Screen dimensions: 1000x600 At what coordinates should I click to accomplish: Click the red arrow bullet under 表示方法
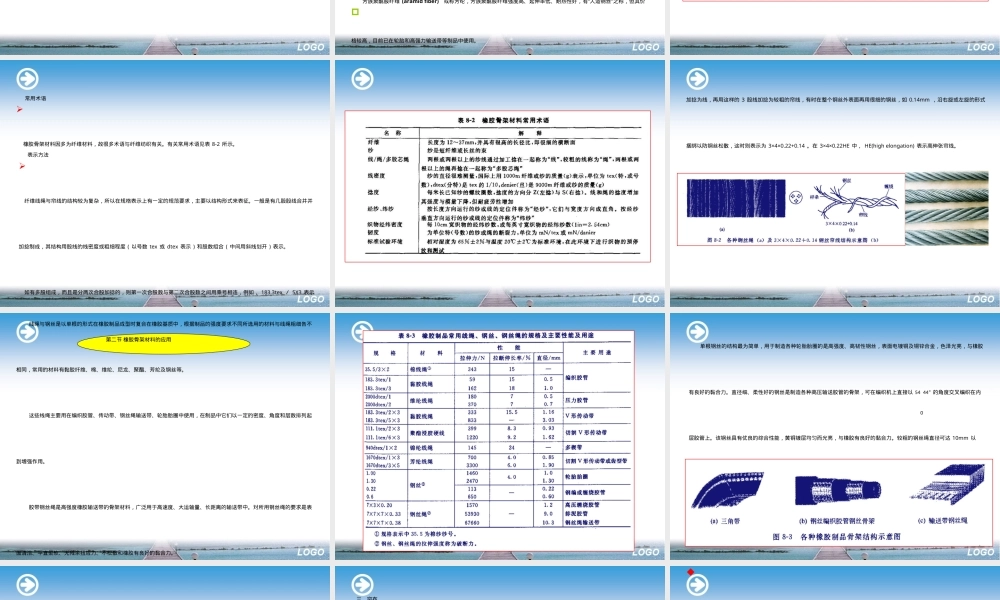tap(22, 166)
